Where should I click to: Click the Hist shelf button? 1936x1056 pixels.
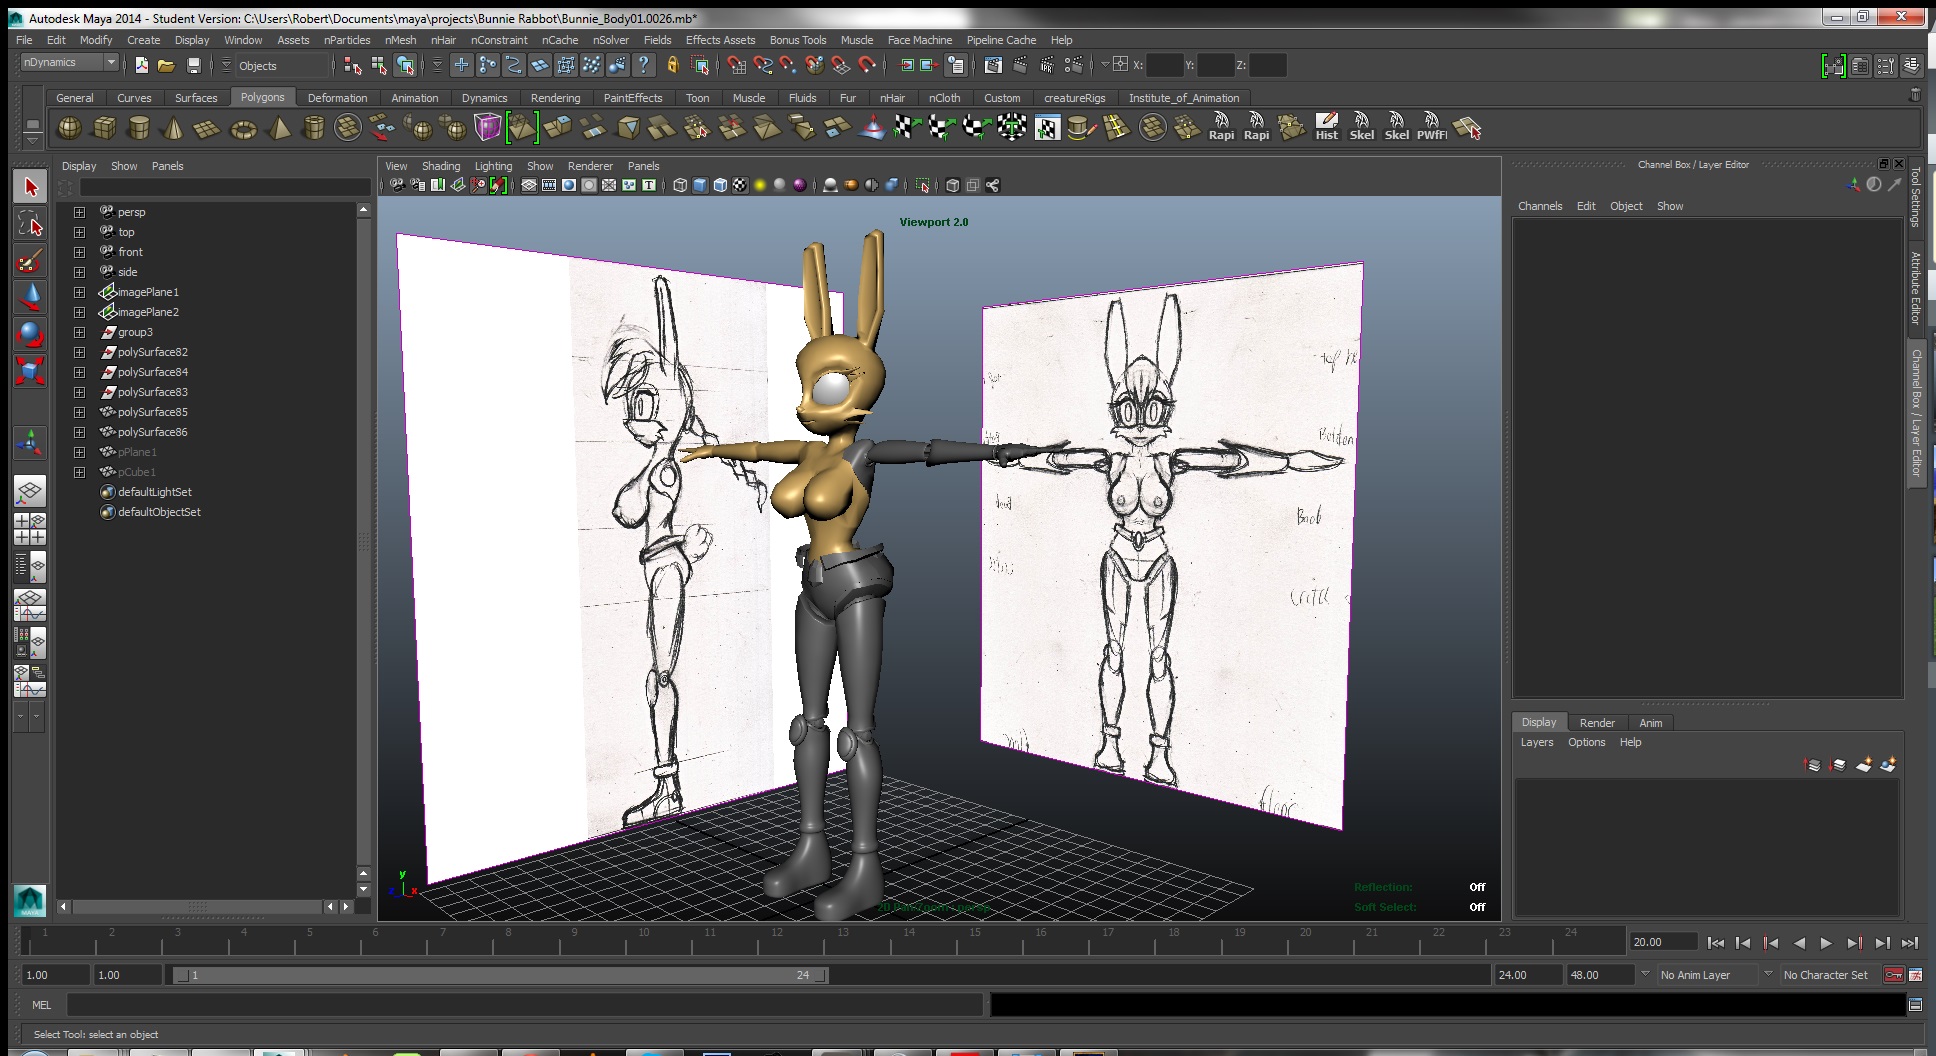pos(1326,127)
